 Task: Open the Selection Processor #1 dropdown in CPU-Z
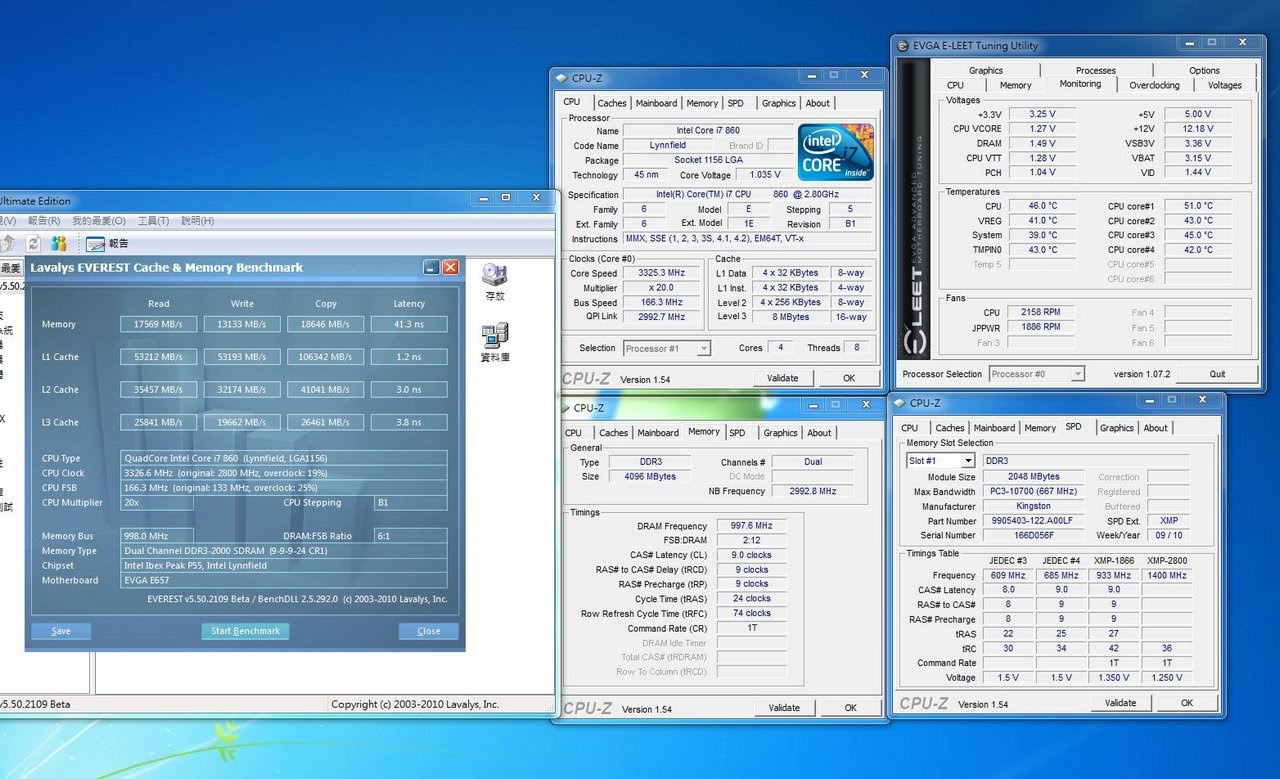704,348
